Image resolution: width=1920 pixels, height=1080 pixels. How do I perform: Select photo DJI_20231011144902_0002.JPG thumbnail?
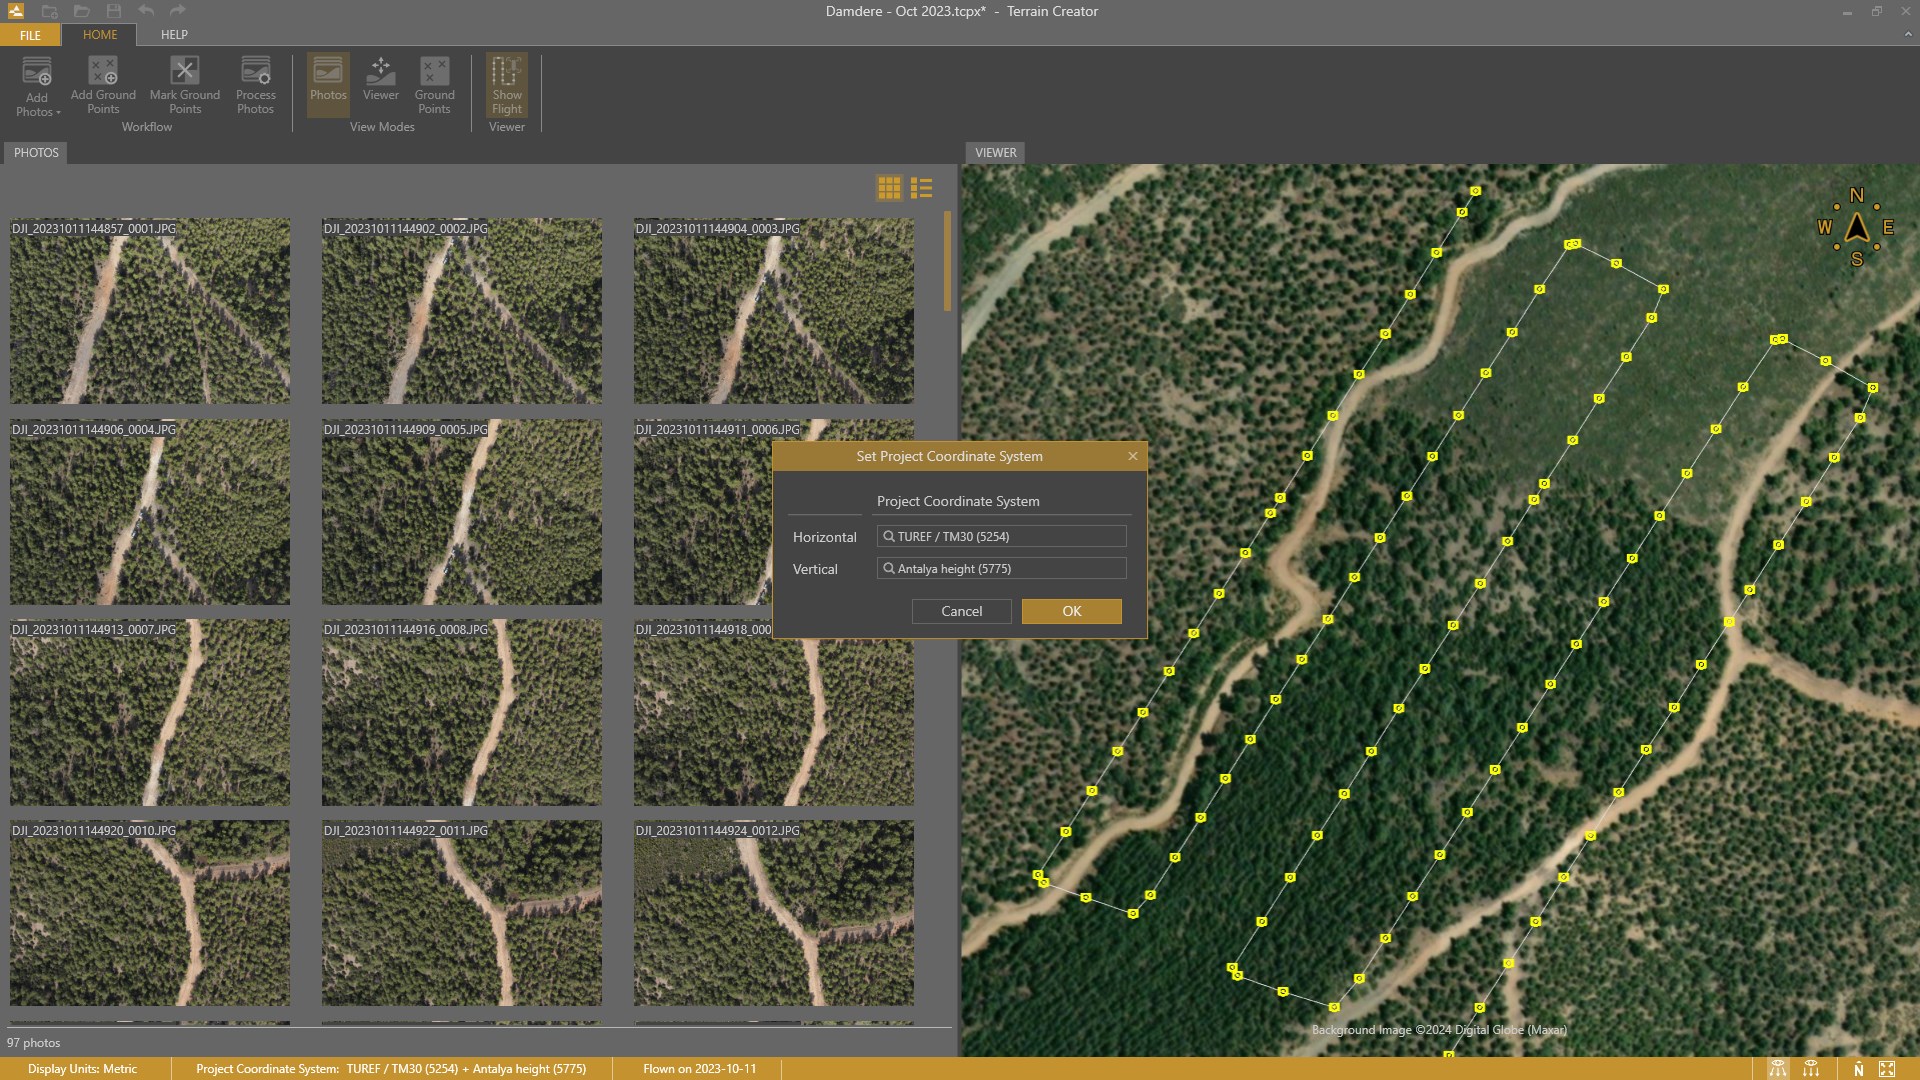(x=461, y=312)
